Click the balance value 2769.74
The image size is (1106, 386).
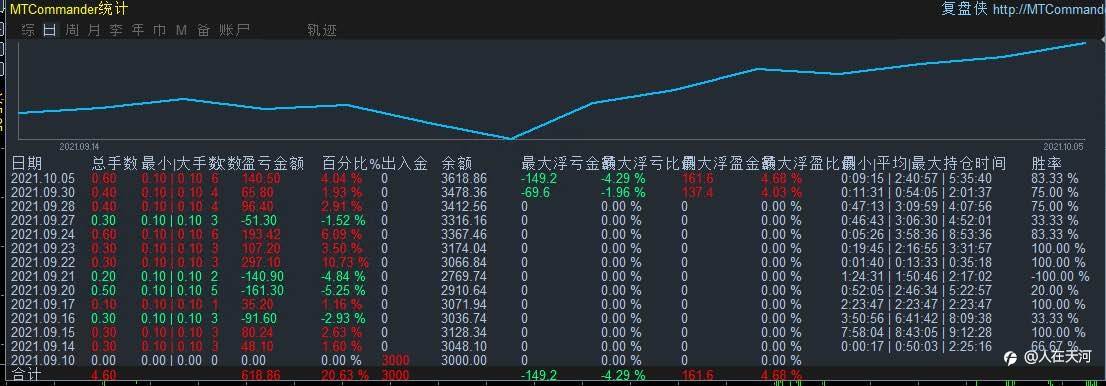pyautogui.click(x=464, y=276)
